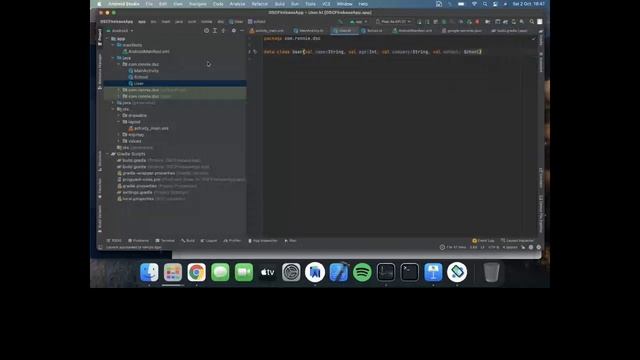Collapse the manifests folder
This screenshot has width=640, height=360.
pyautogui.click(x=113, y=45)
